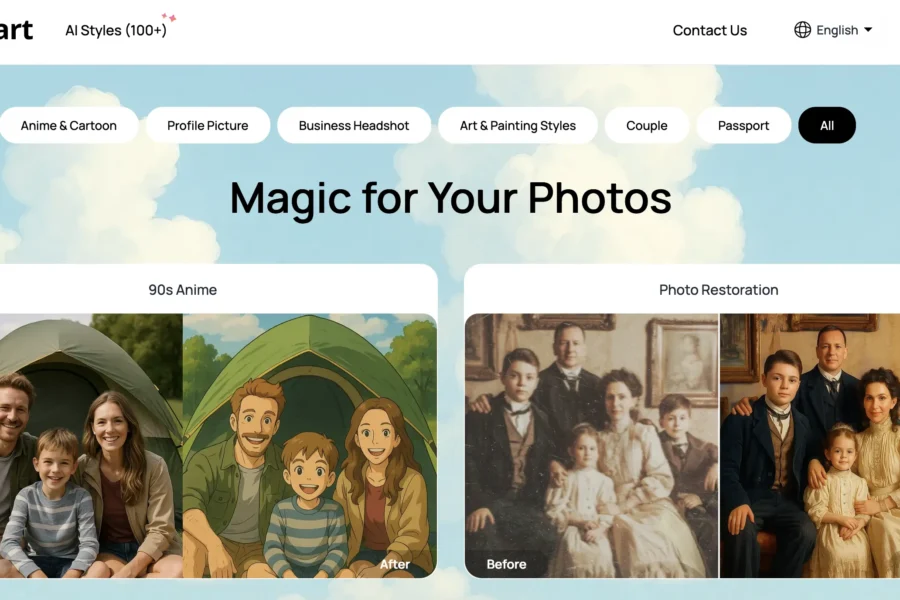Click the Magic for Your Photos heading

tap(451, 198)
